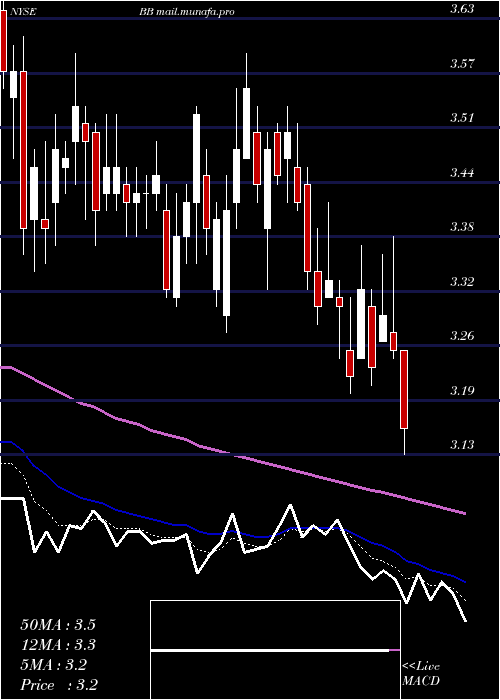Image resolution: width=500 pixels, height=700 pixels.
Task: Click the first red candlestick at chart start
Action: coord(4,41)
